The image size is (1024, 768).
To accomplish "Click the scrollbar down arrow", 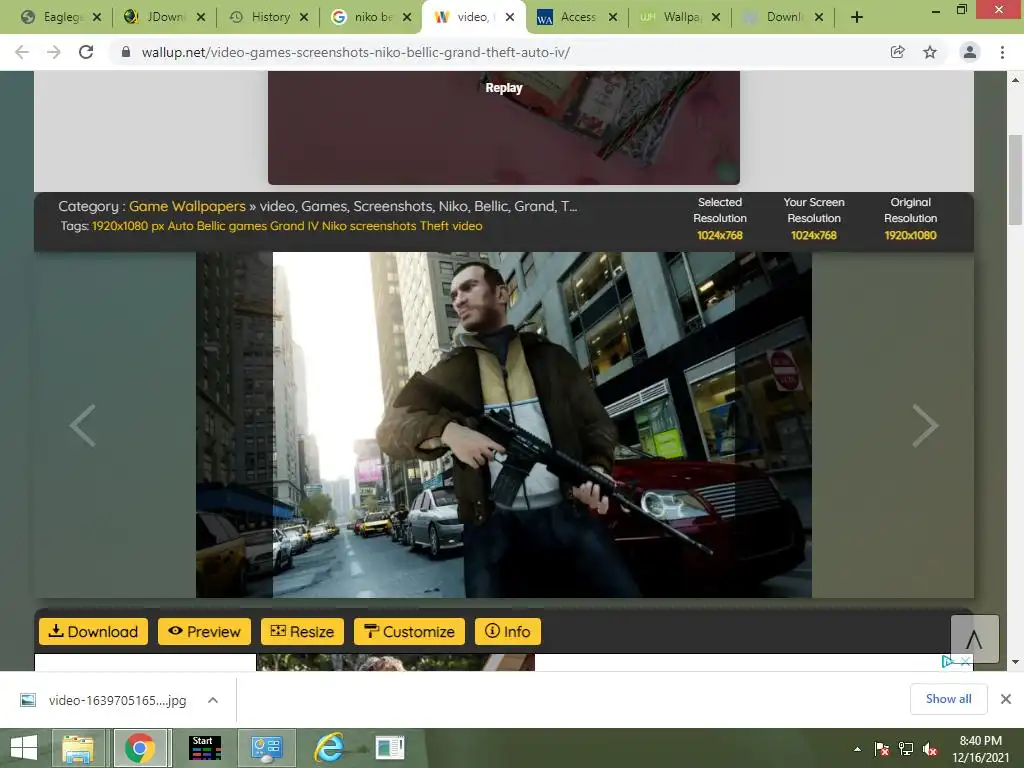I will tap(1015, 662).
